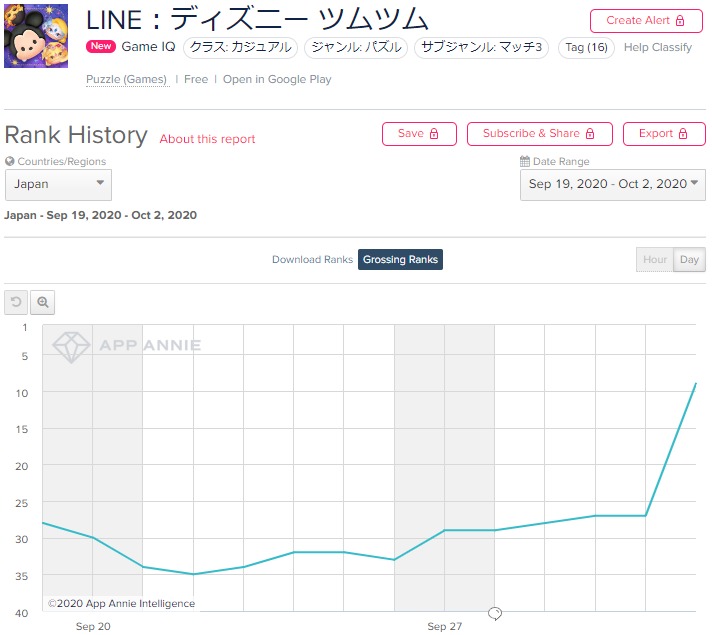Toggle the Day granularity view

pos(689,260)
